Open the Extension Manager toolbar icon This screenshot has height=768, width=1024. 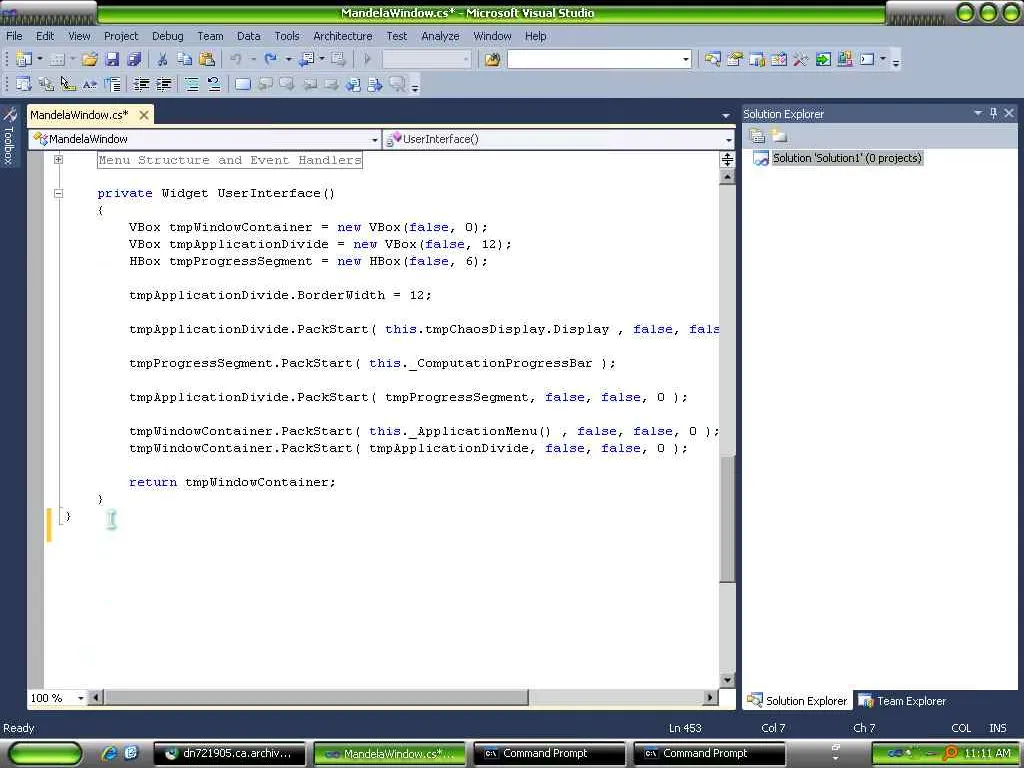tap(844, 59)
